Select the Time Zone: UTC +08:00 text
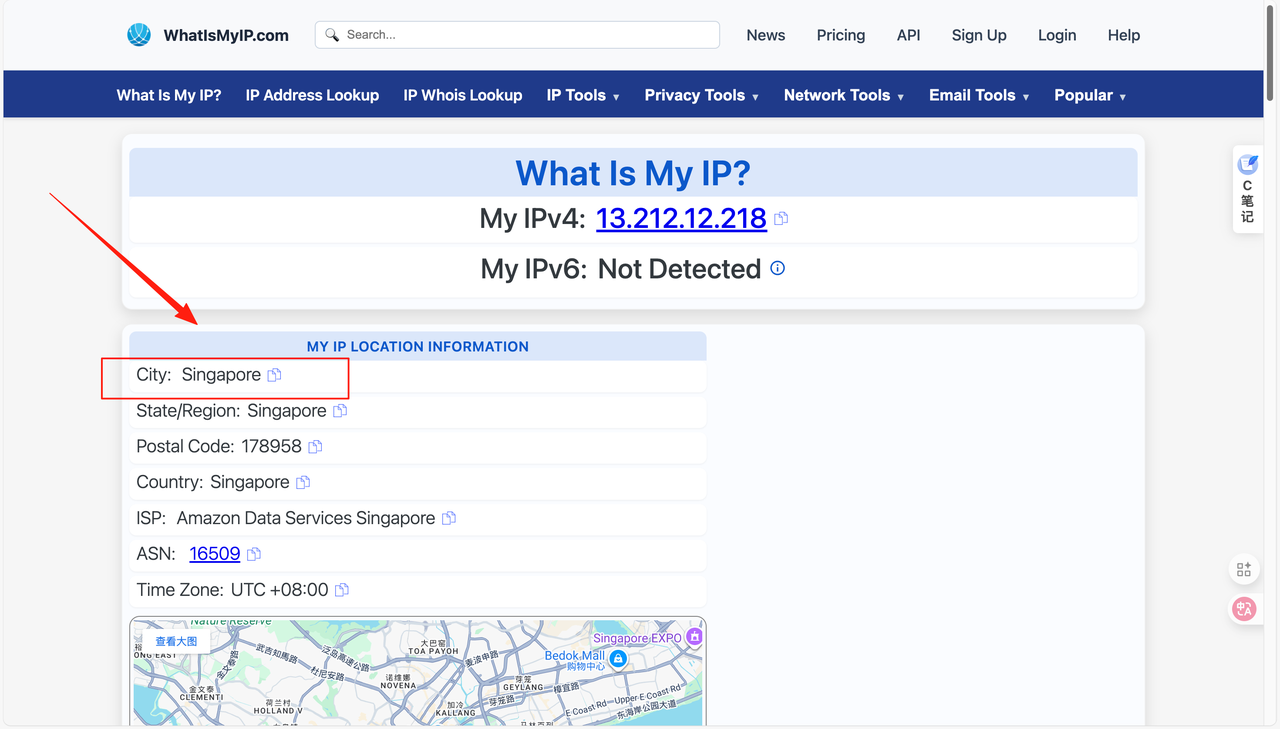Viewport: 1280px width, 729px height. tap(232, 590)
